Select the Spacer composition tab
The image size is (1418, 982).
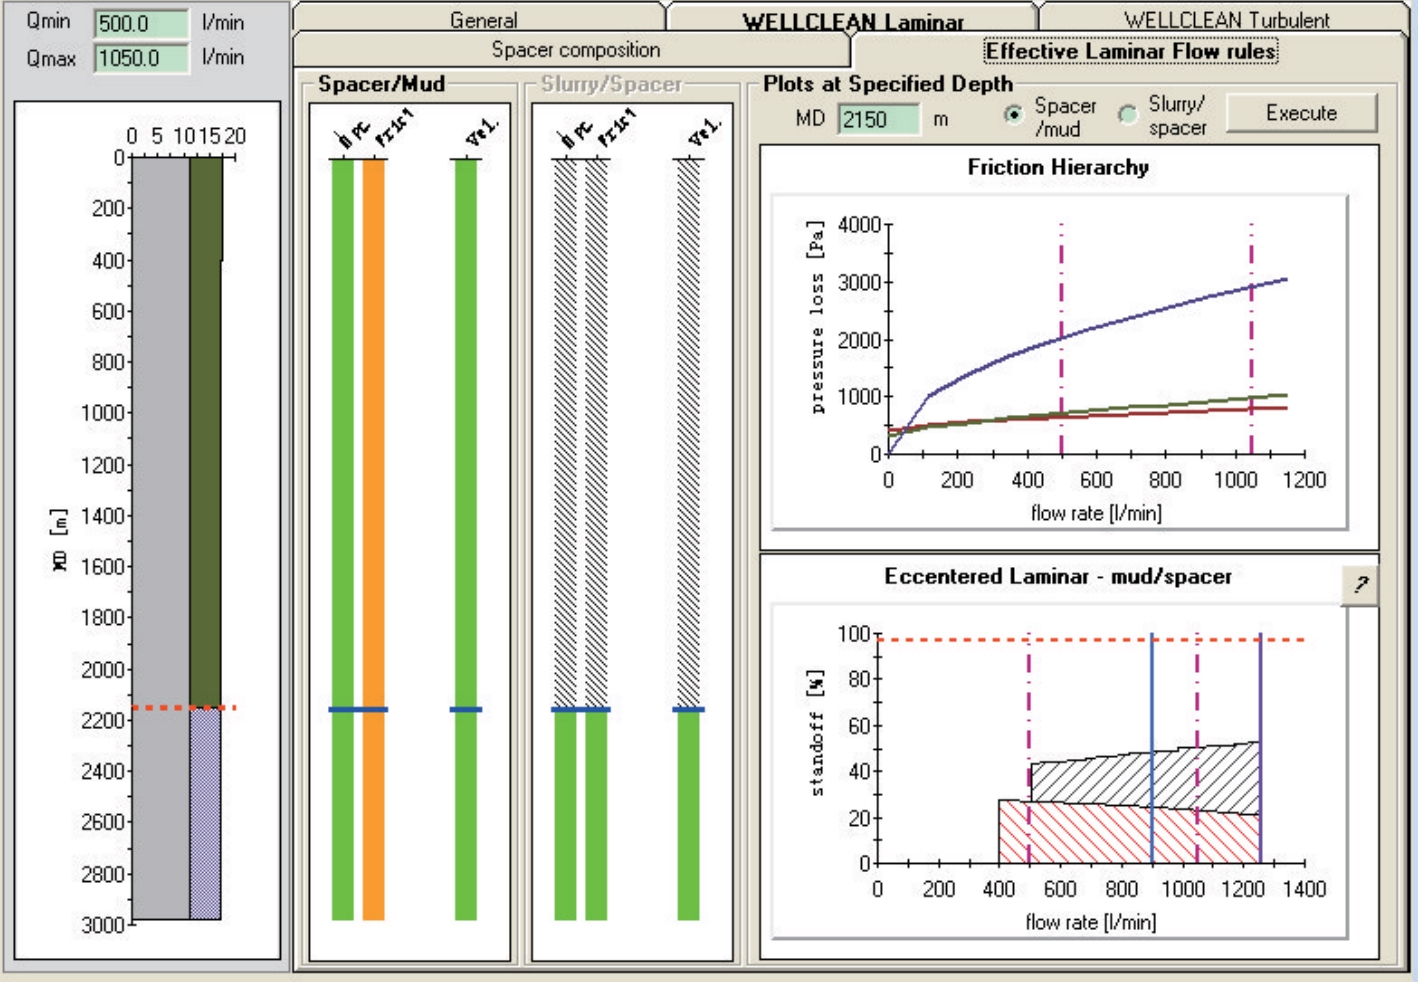575,50
